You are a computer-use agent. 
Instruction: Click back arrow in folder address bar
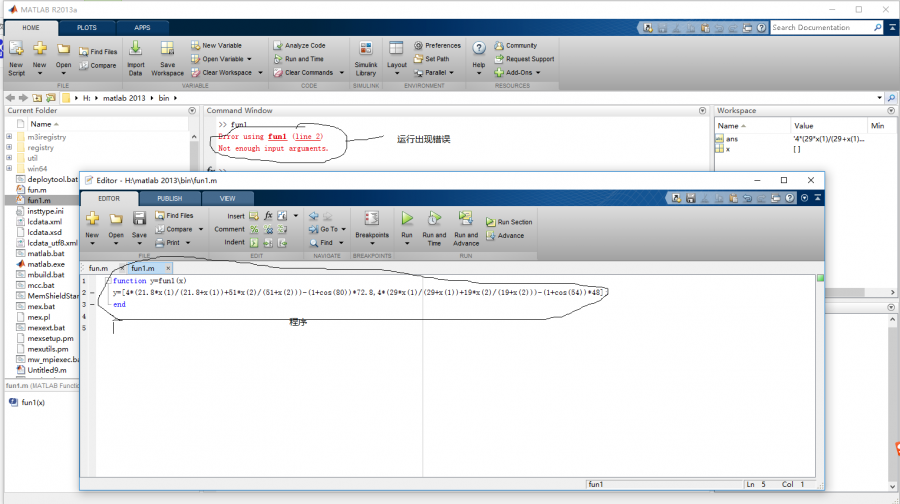(x=10, y=98)
